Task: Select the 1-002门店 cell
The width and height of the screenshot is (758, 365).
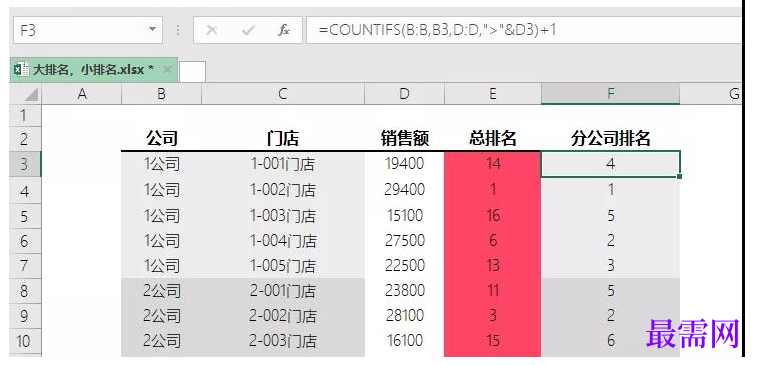Action: click(283, 190)
